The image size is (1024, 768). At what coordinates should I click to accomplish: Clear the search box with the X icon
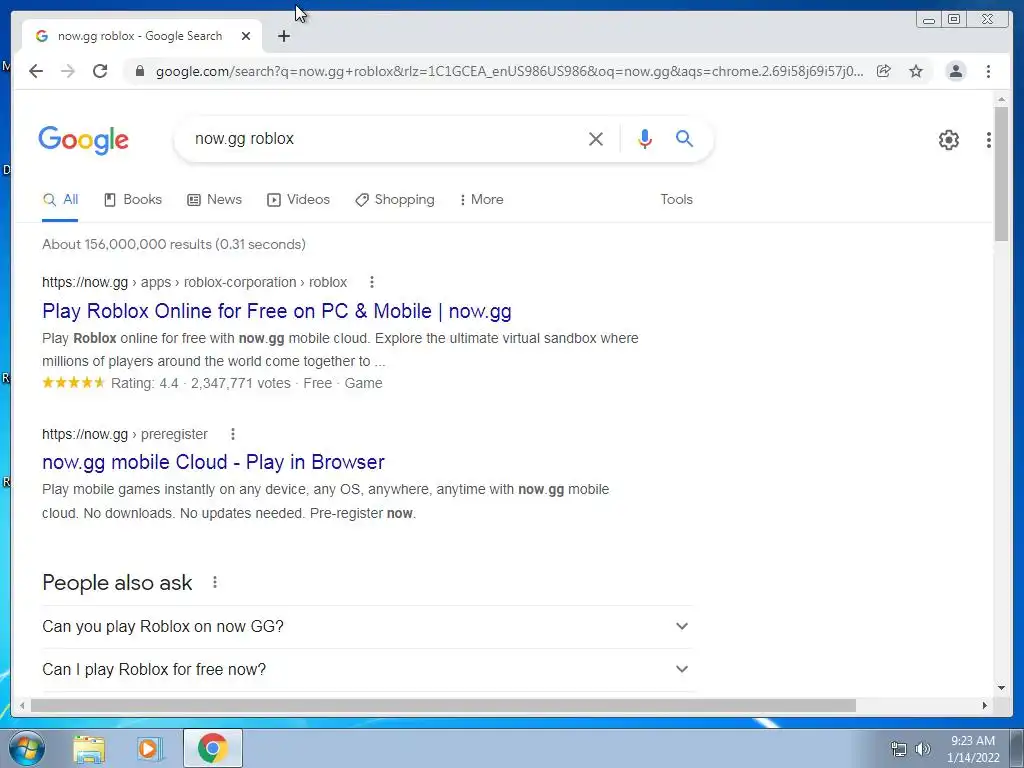596,138
